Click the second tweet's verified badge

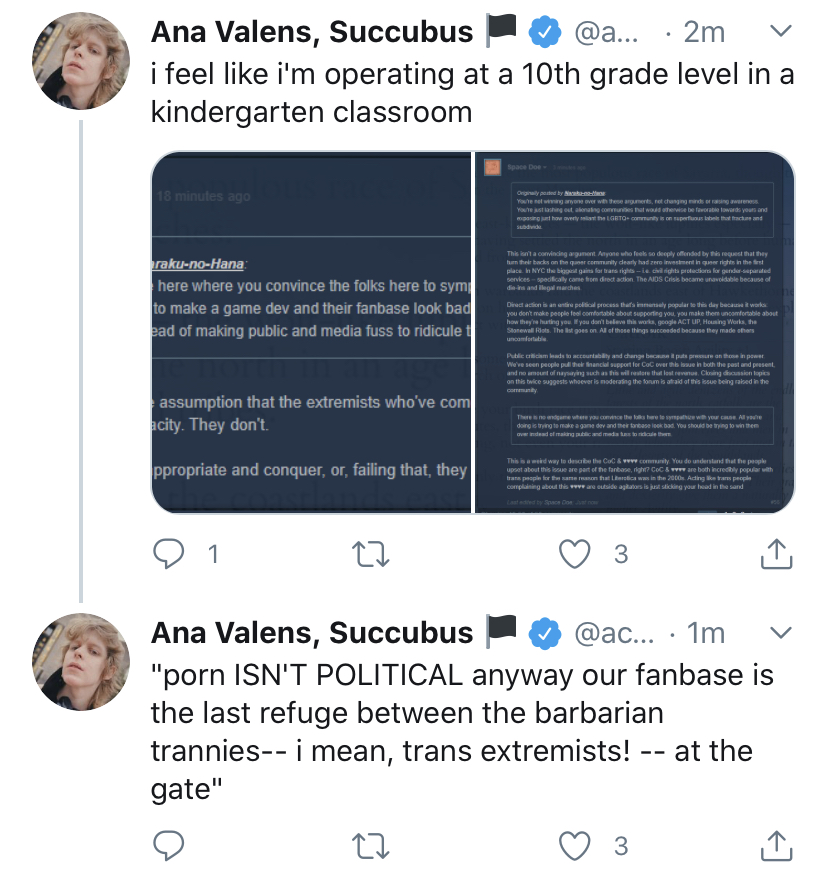click(543, 633)
